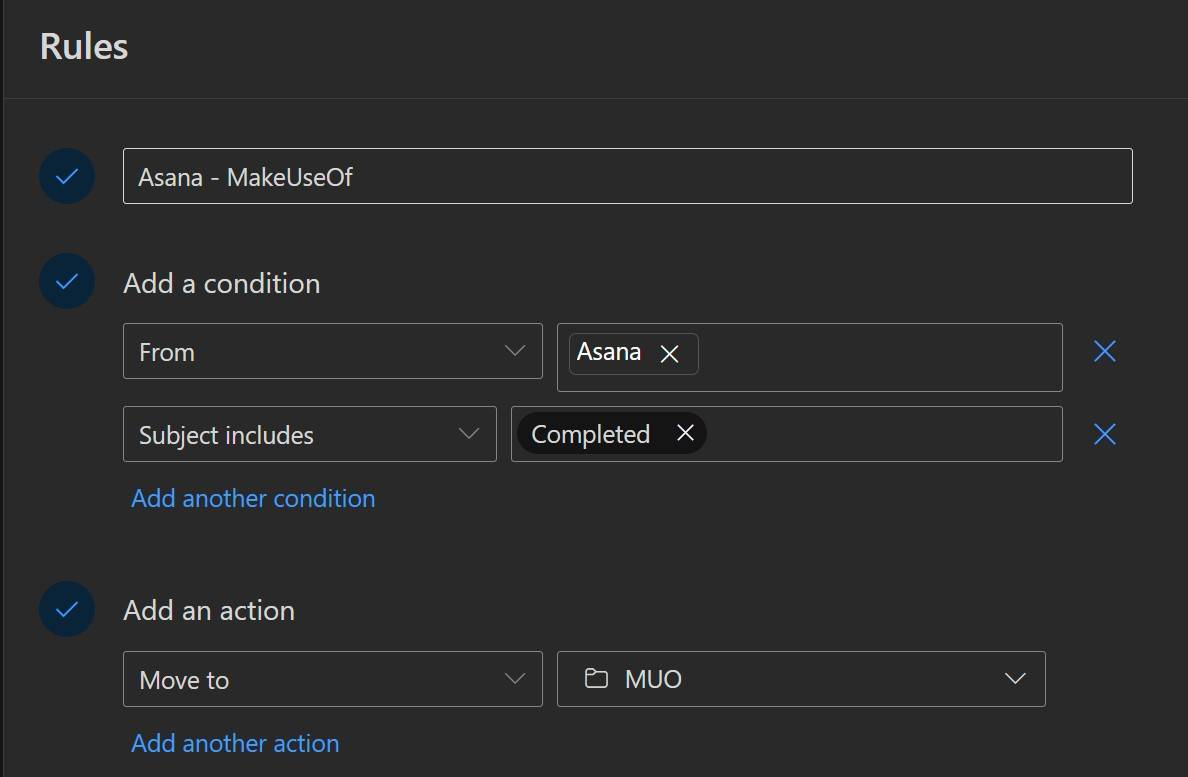The width and height of the screenshot is (1188, 777).
Task: Select the Completed keyword chip label
Action: click(591, 434)
